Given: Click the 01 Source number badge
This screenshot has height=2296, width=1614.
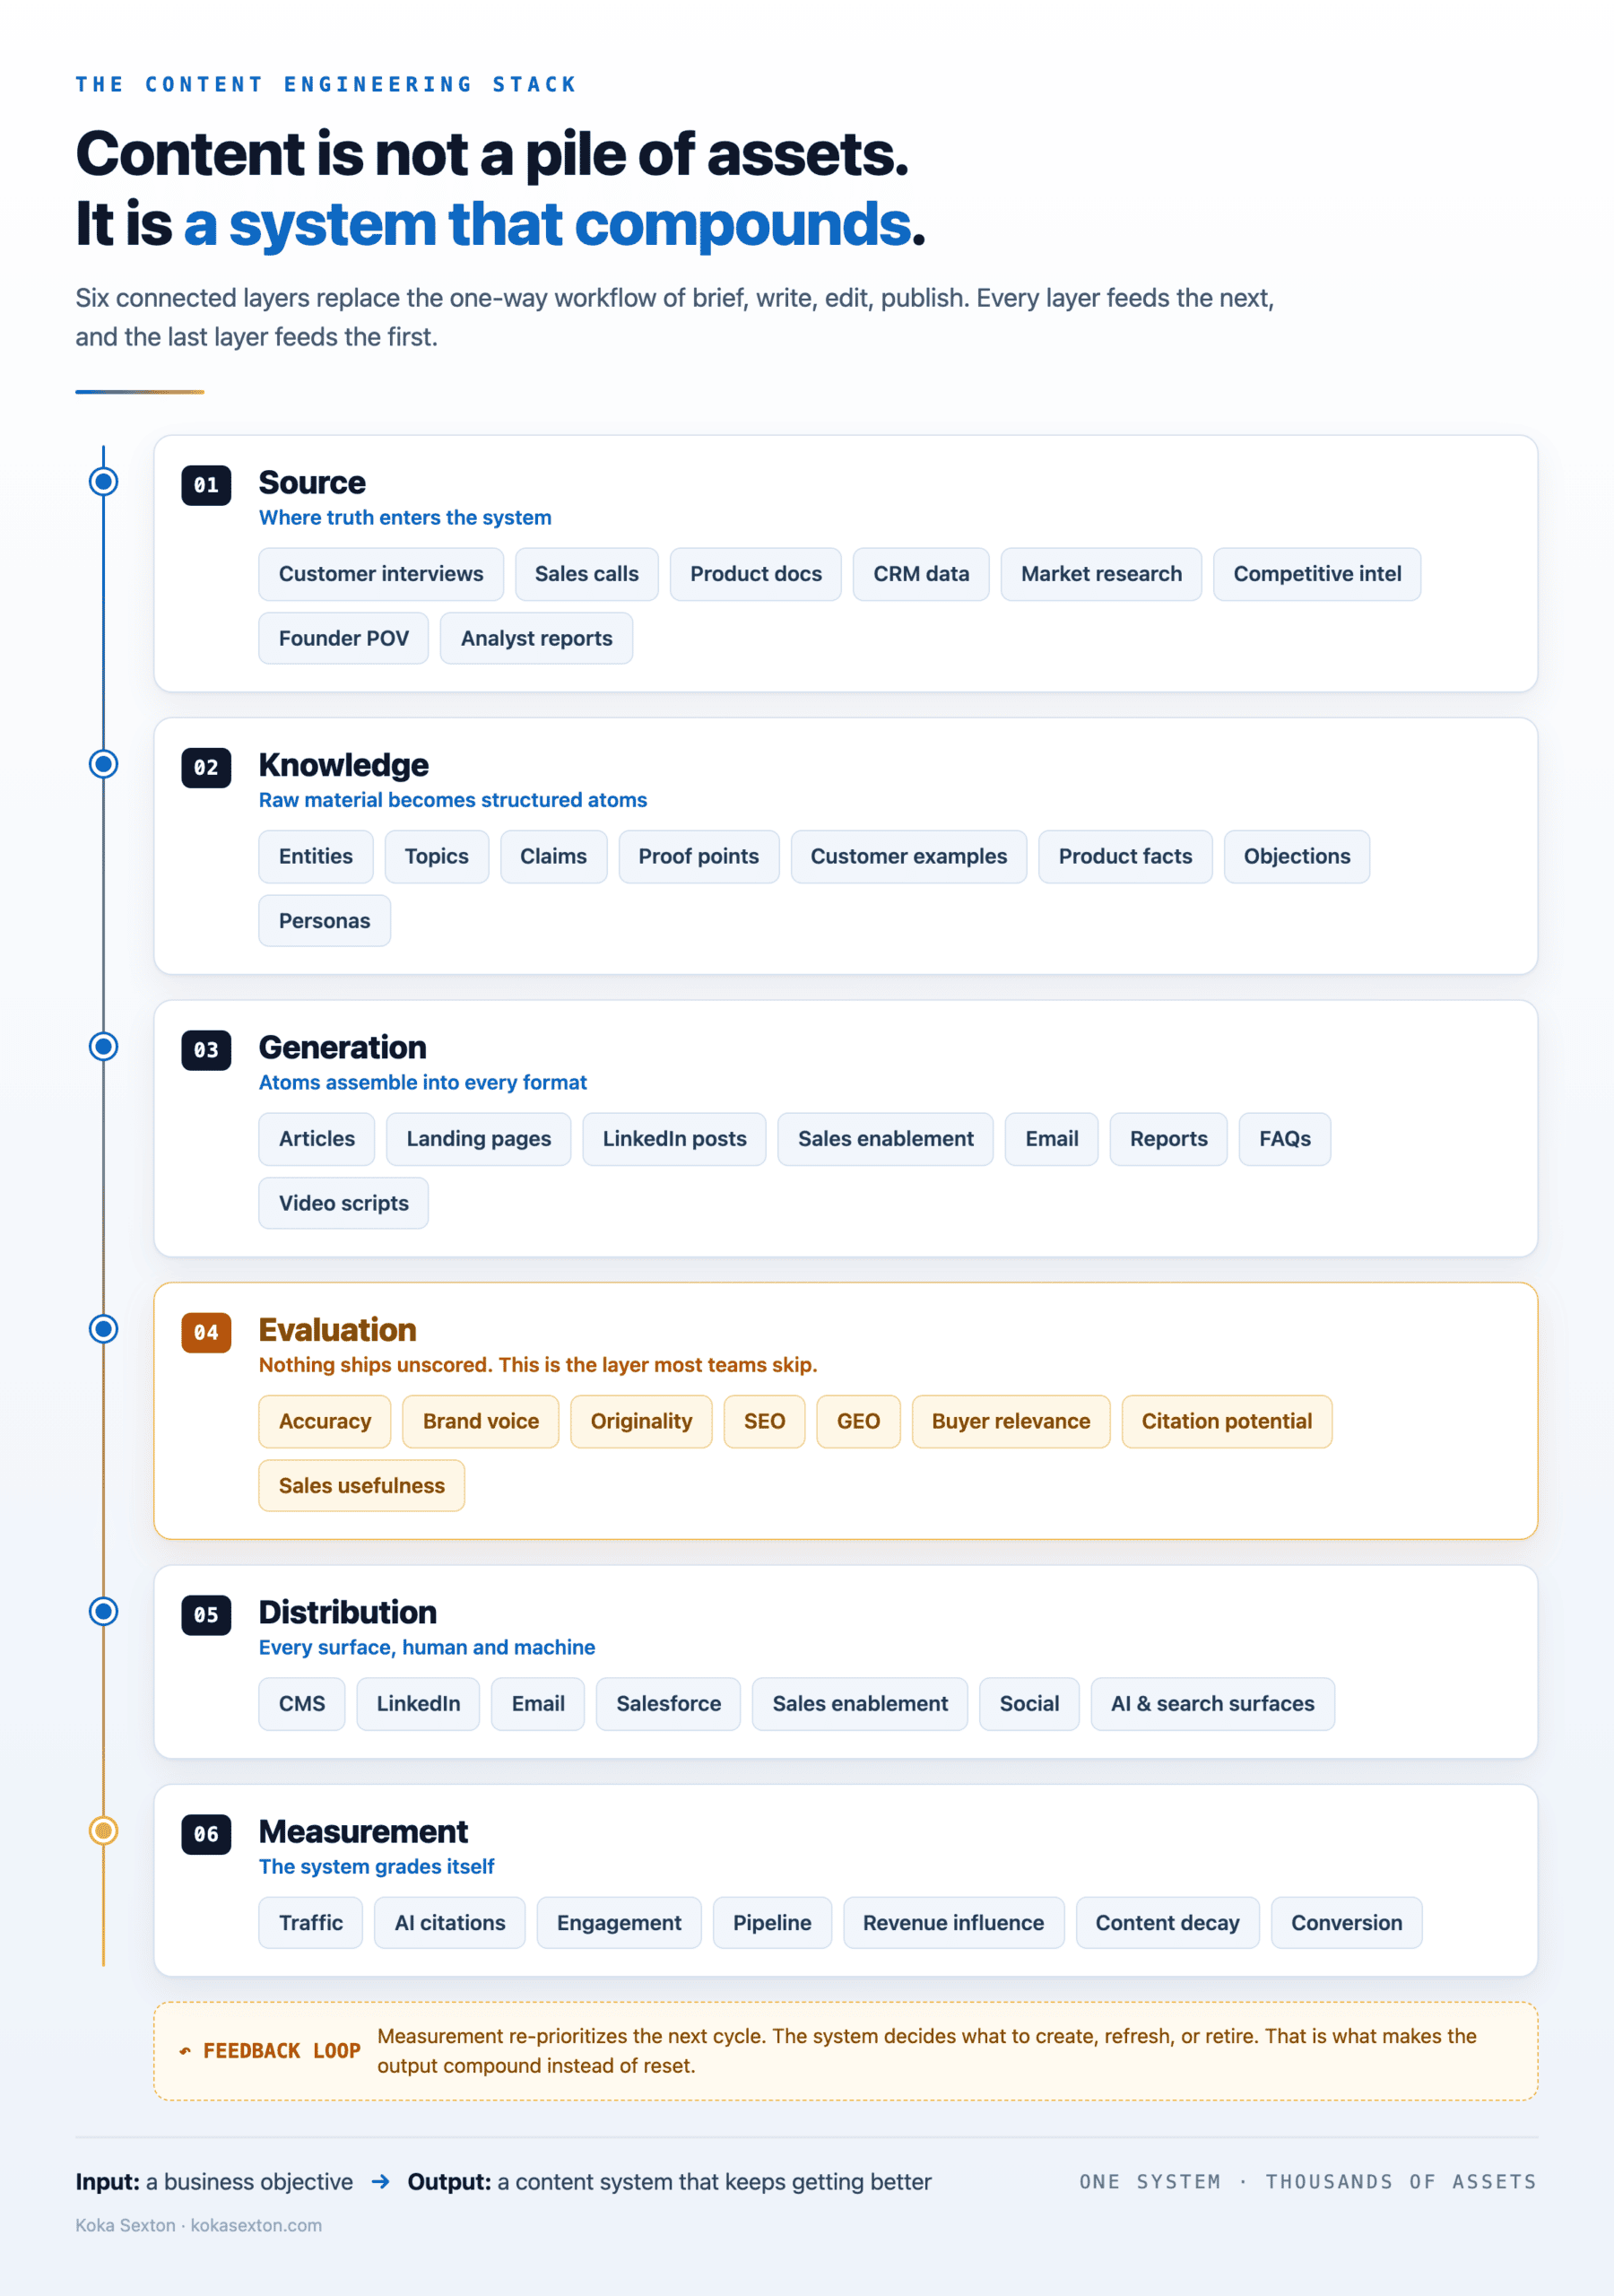Looking at the screenshot, I should [206, 485].
